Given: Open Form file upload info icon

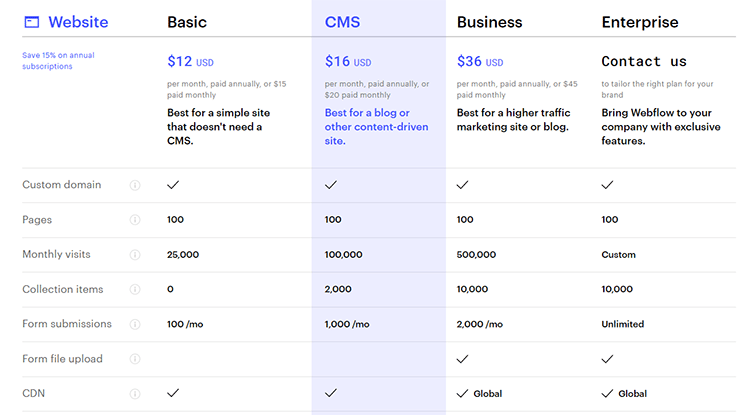Looking at the screenshot, I should pos(135,359).
